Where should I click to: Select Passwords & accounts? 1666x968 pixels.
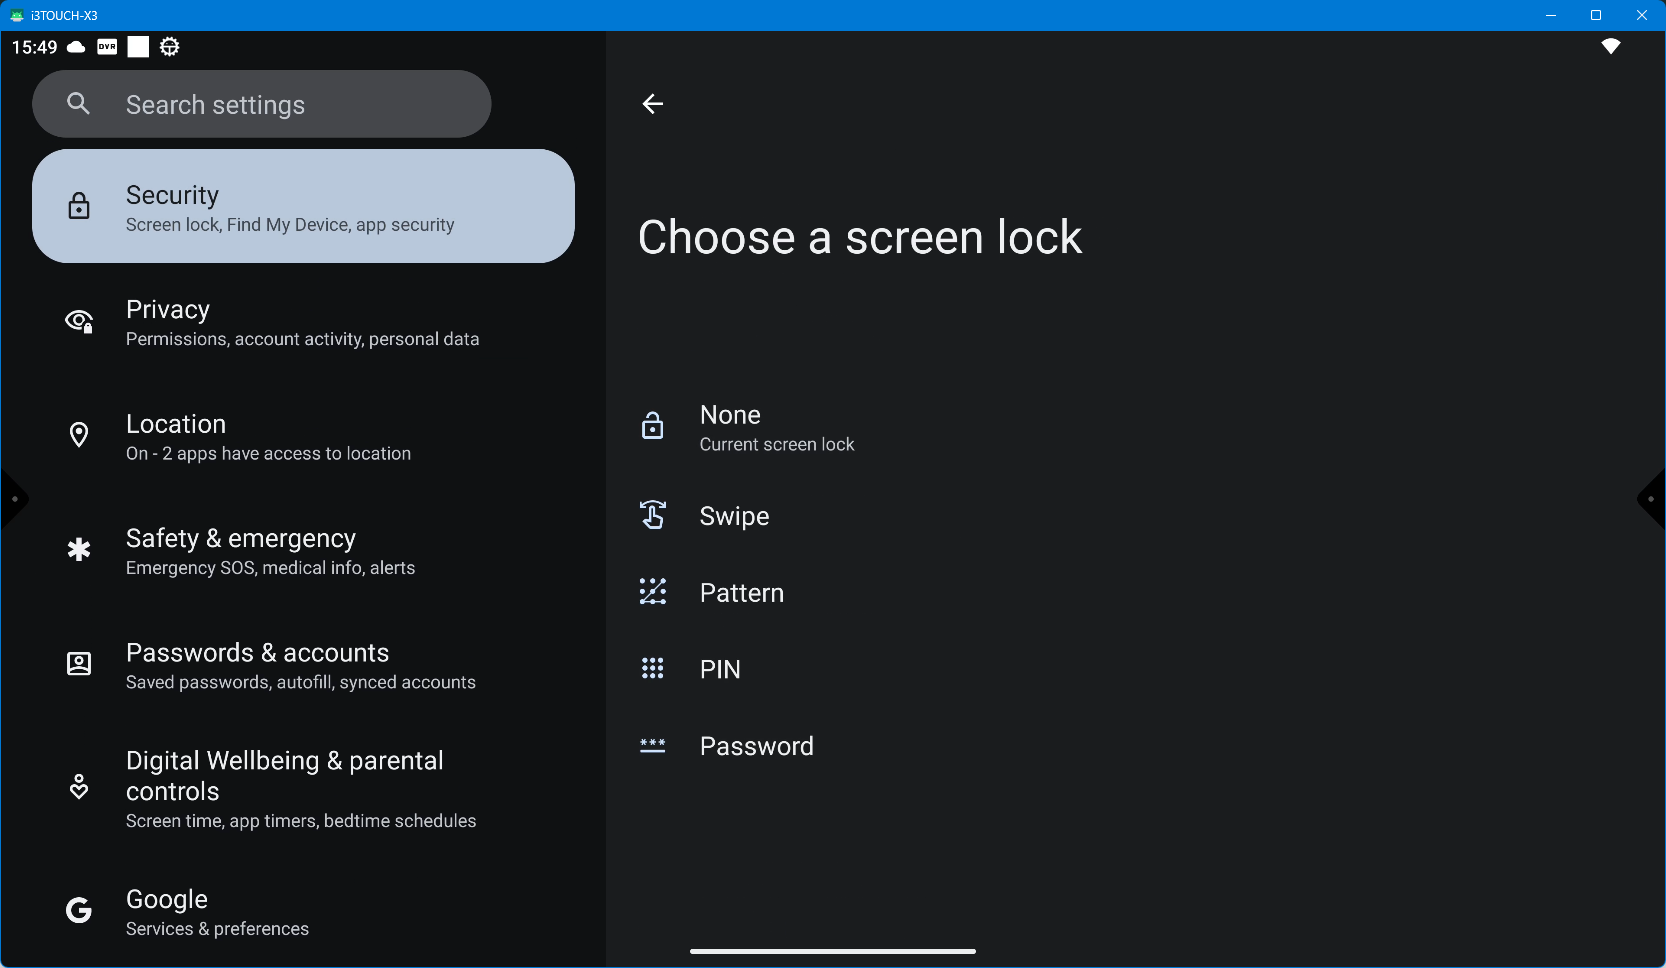[x=300, y=666]
